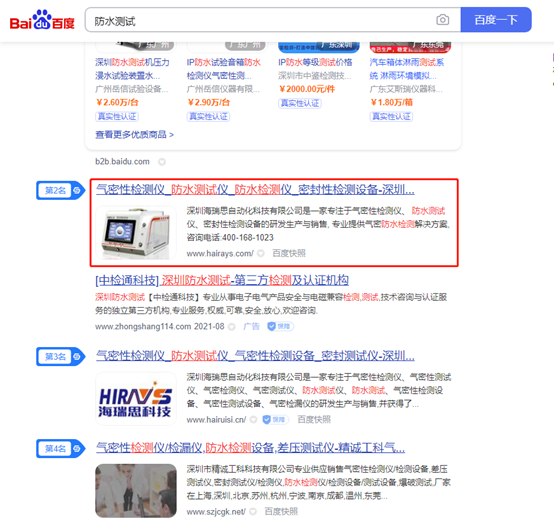
Task: Open 查看更多优质商品 link
Action: pos(134,135)
